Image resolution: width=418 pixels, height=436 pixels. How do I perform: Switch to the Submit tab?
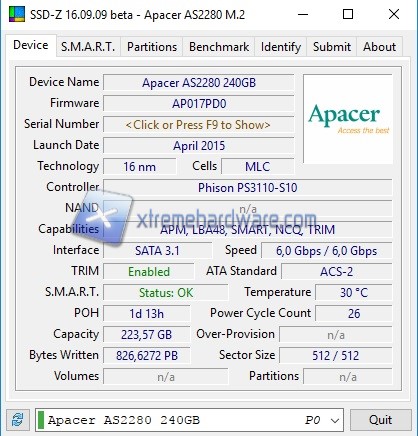coord(332,47)
